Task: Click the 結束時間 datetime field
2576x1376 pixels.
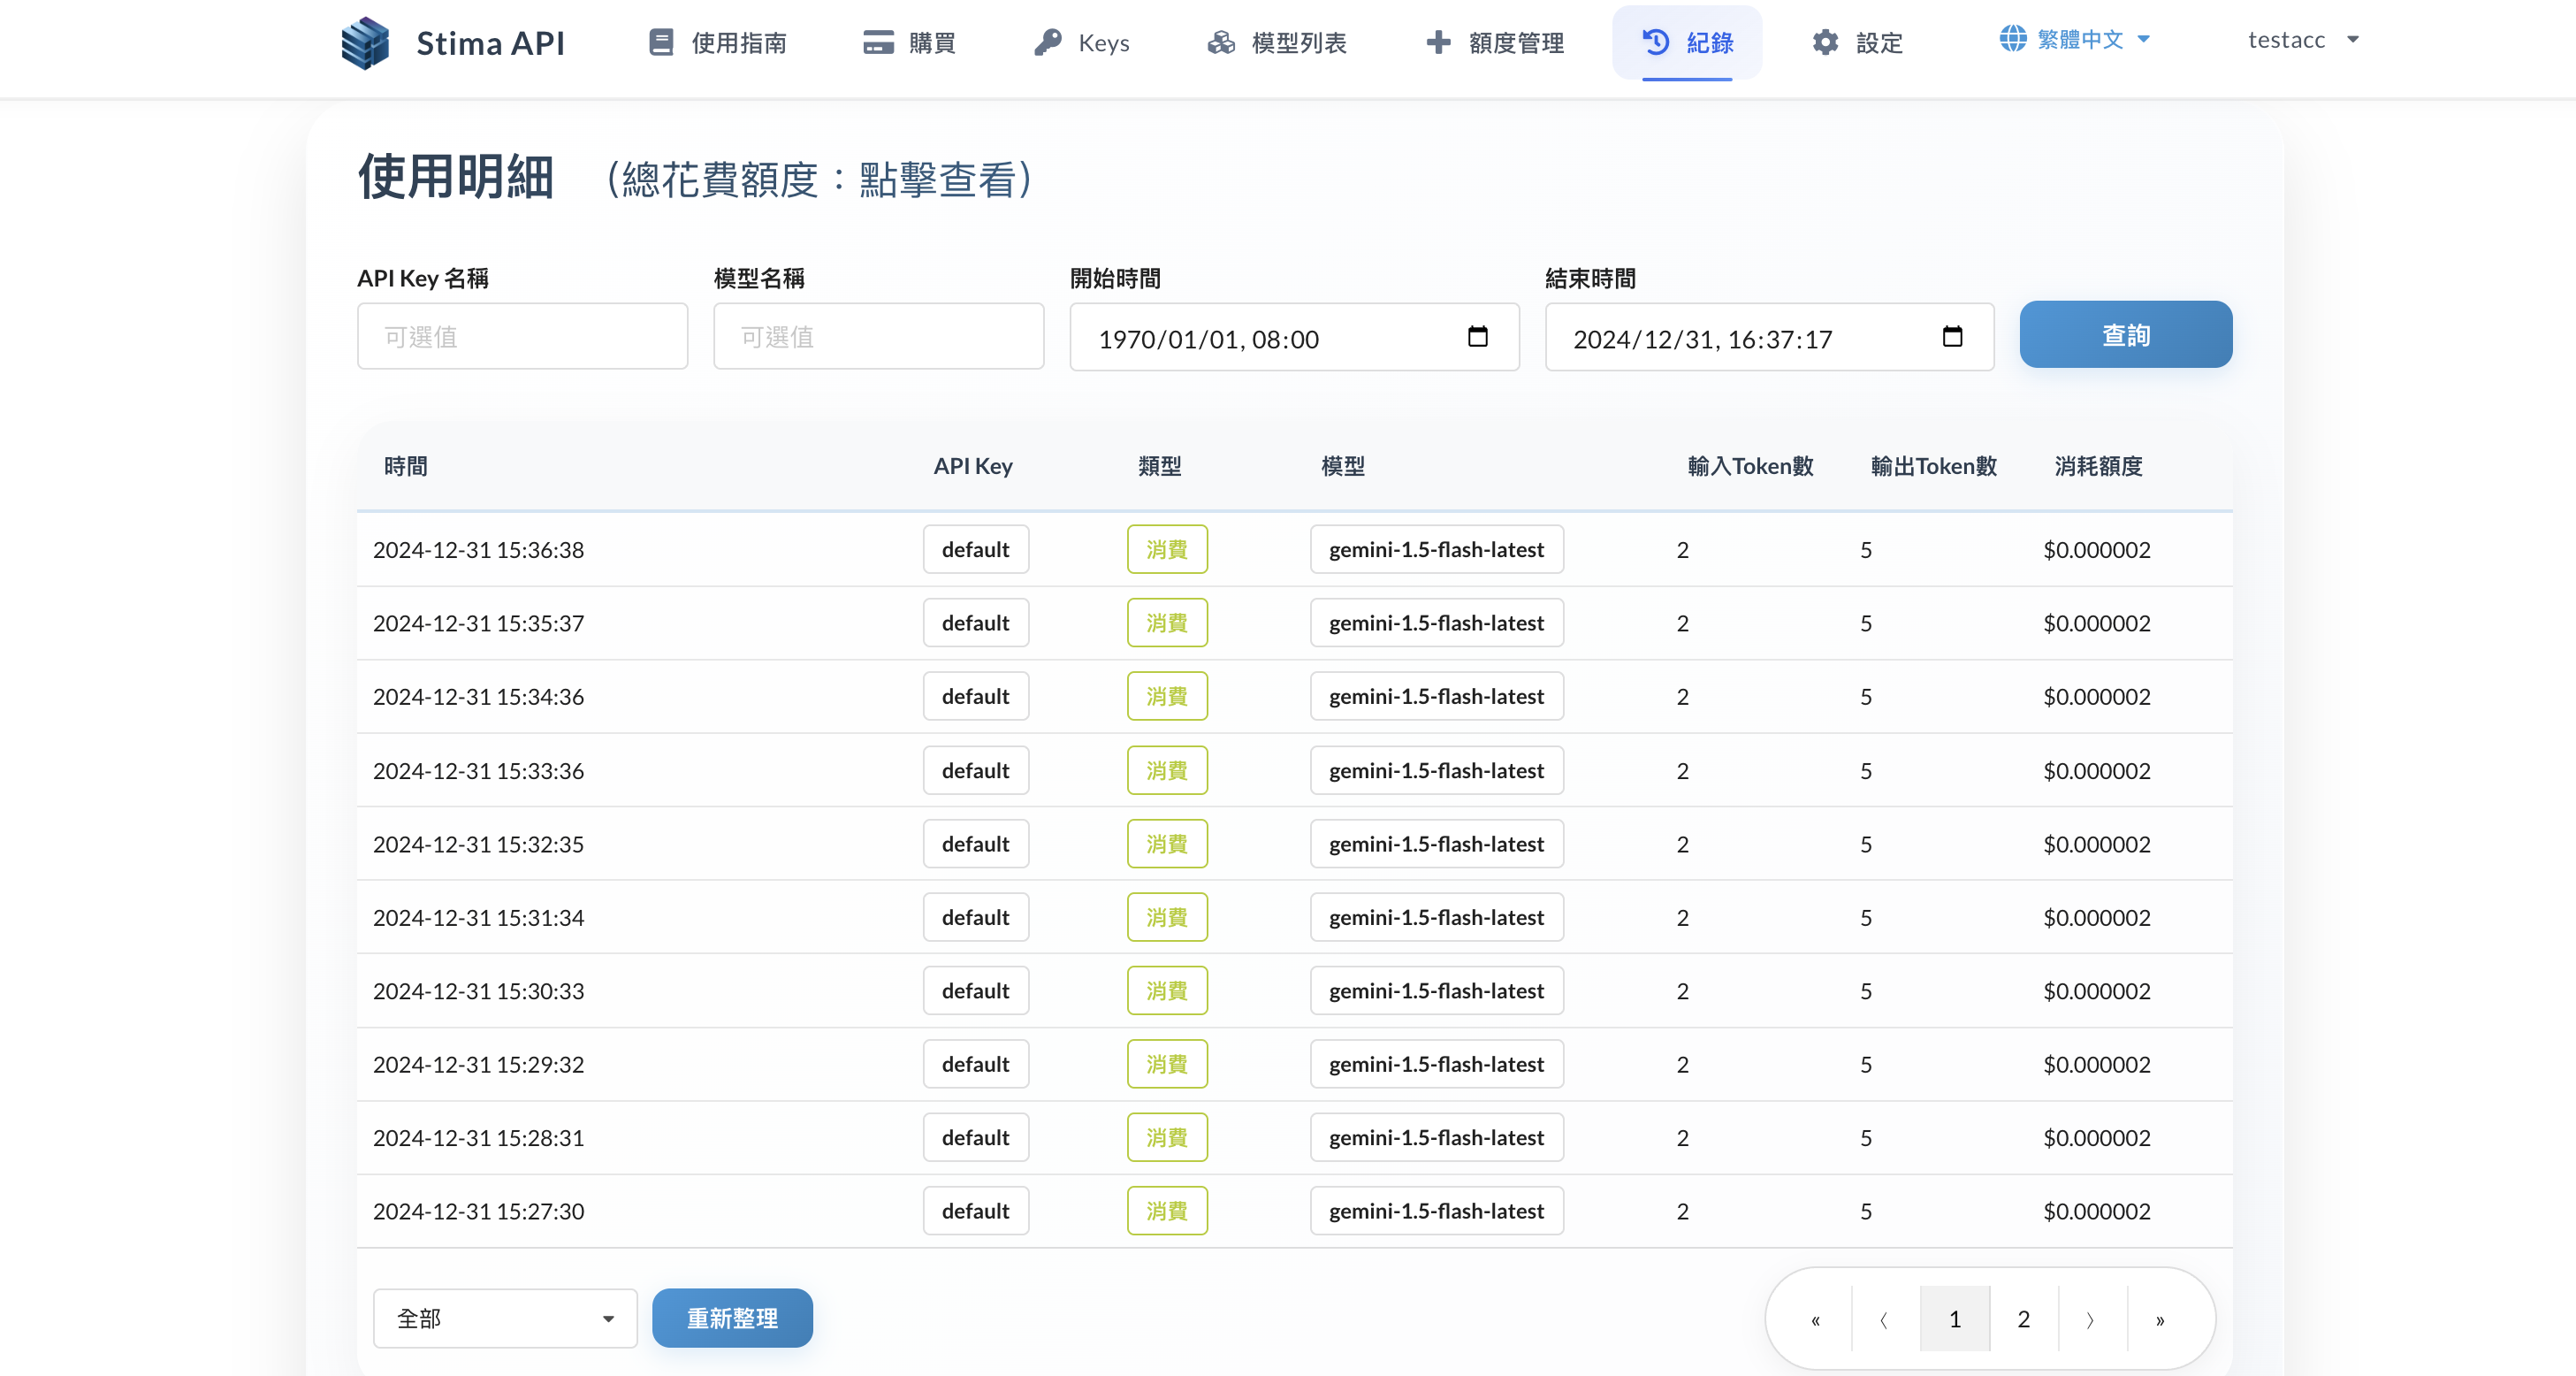Action: coord(1769,337)
